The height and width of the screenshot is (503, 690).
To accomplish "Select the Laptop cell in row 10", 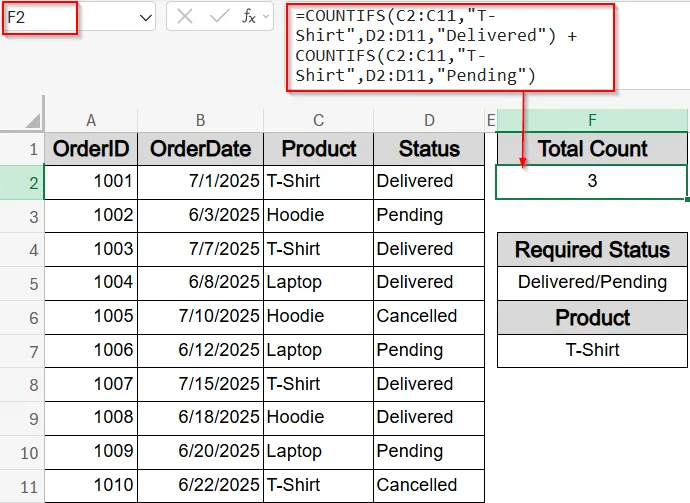I will click(x=318, y=452).
